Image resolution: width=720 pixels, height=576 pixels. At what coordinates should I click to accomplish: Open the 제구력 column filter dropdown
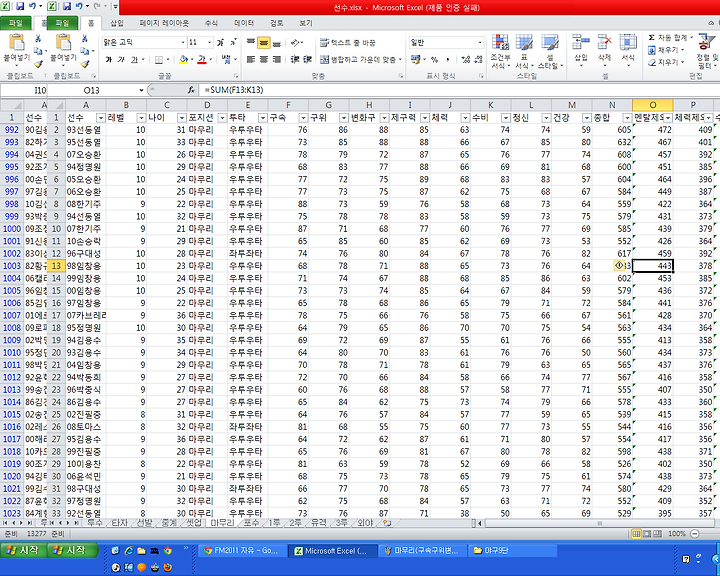425,118
